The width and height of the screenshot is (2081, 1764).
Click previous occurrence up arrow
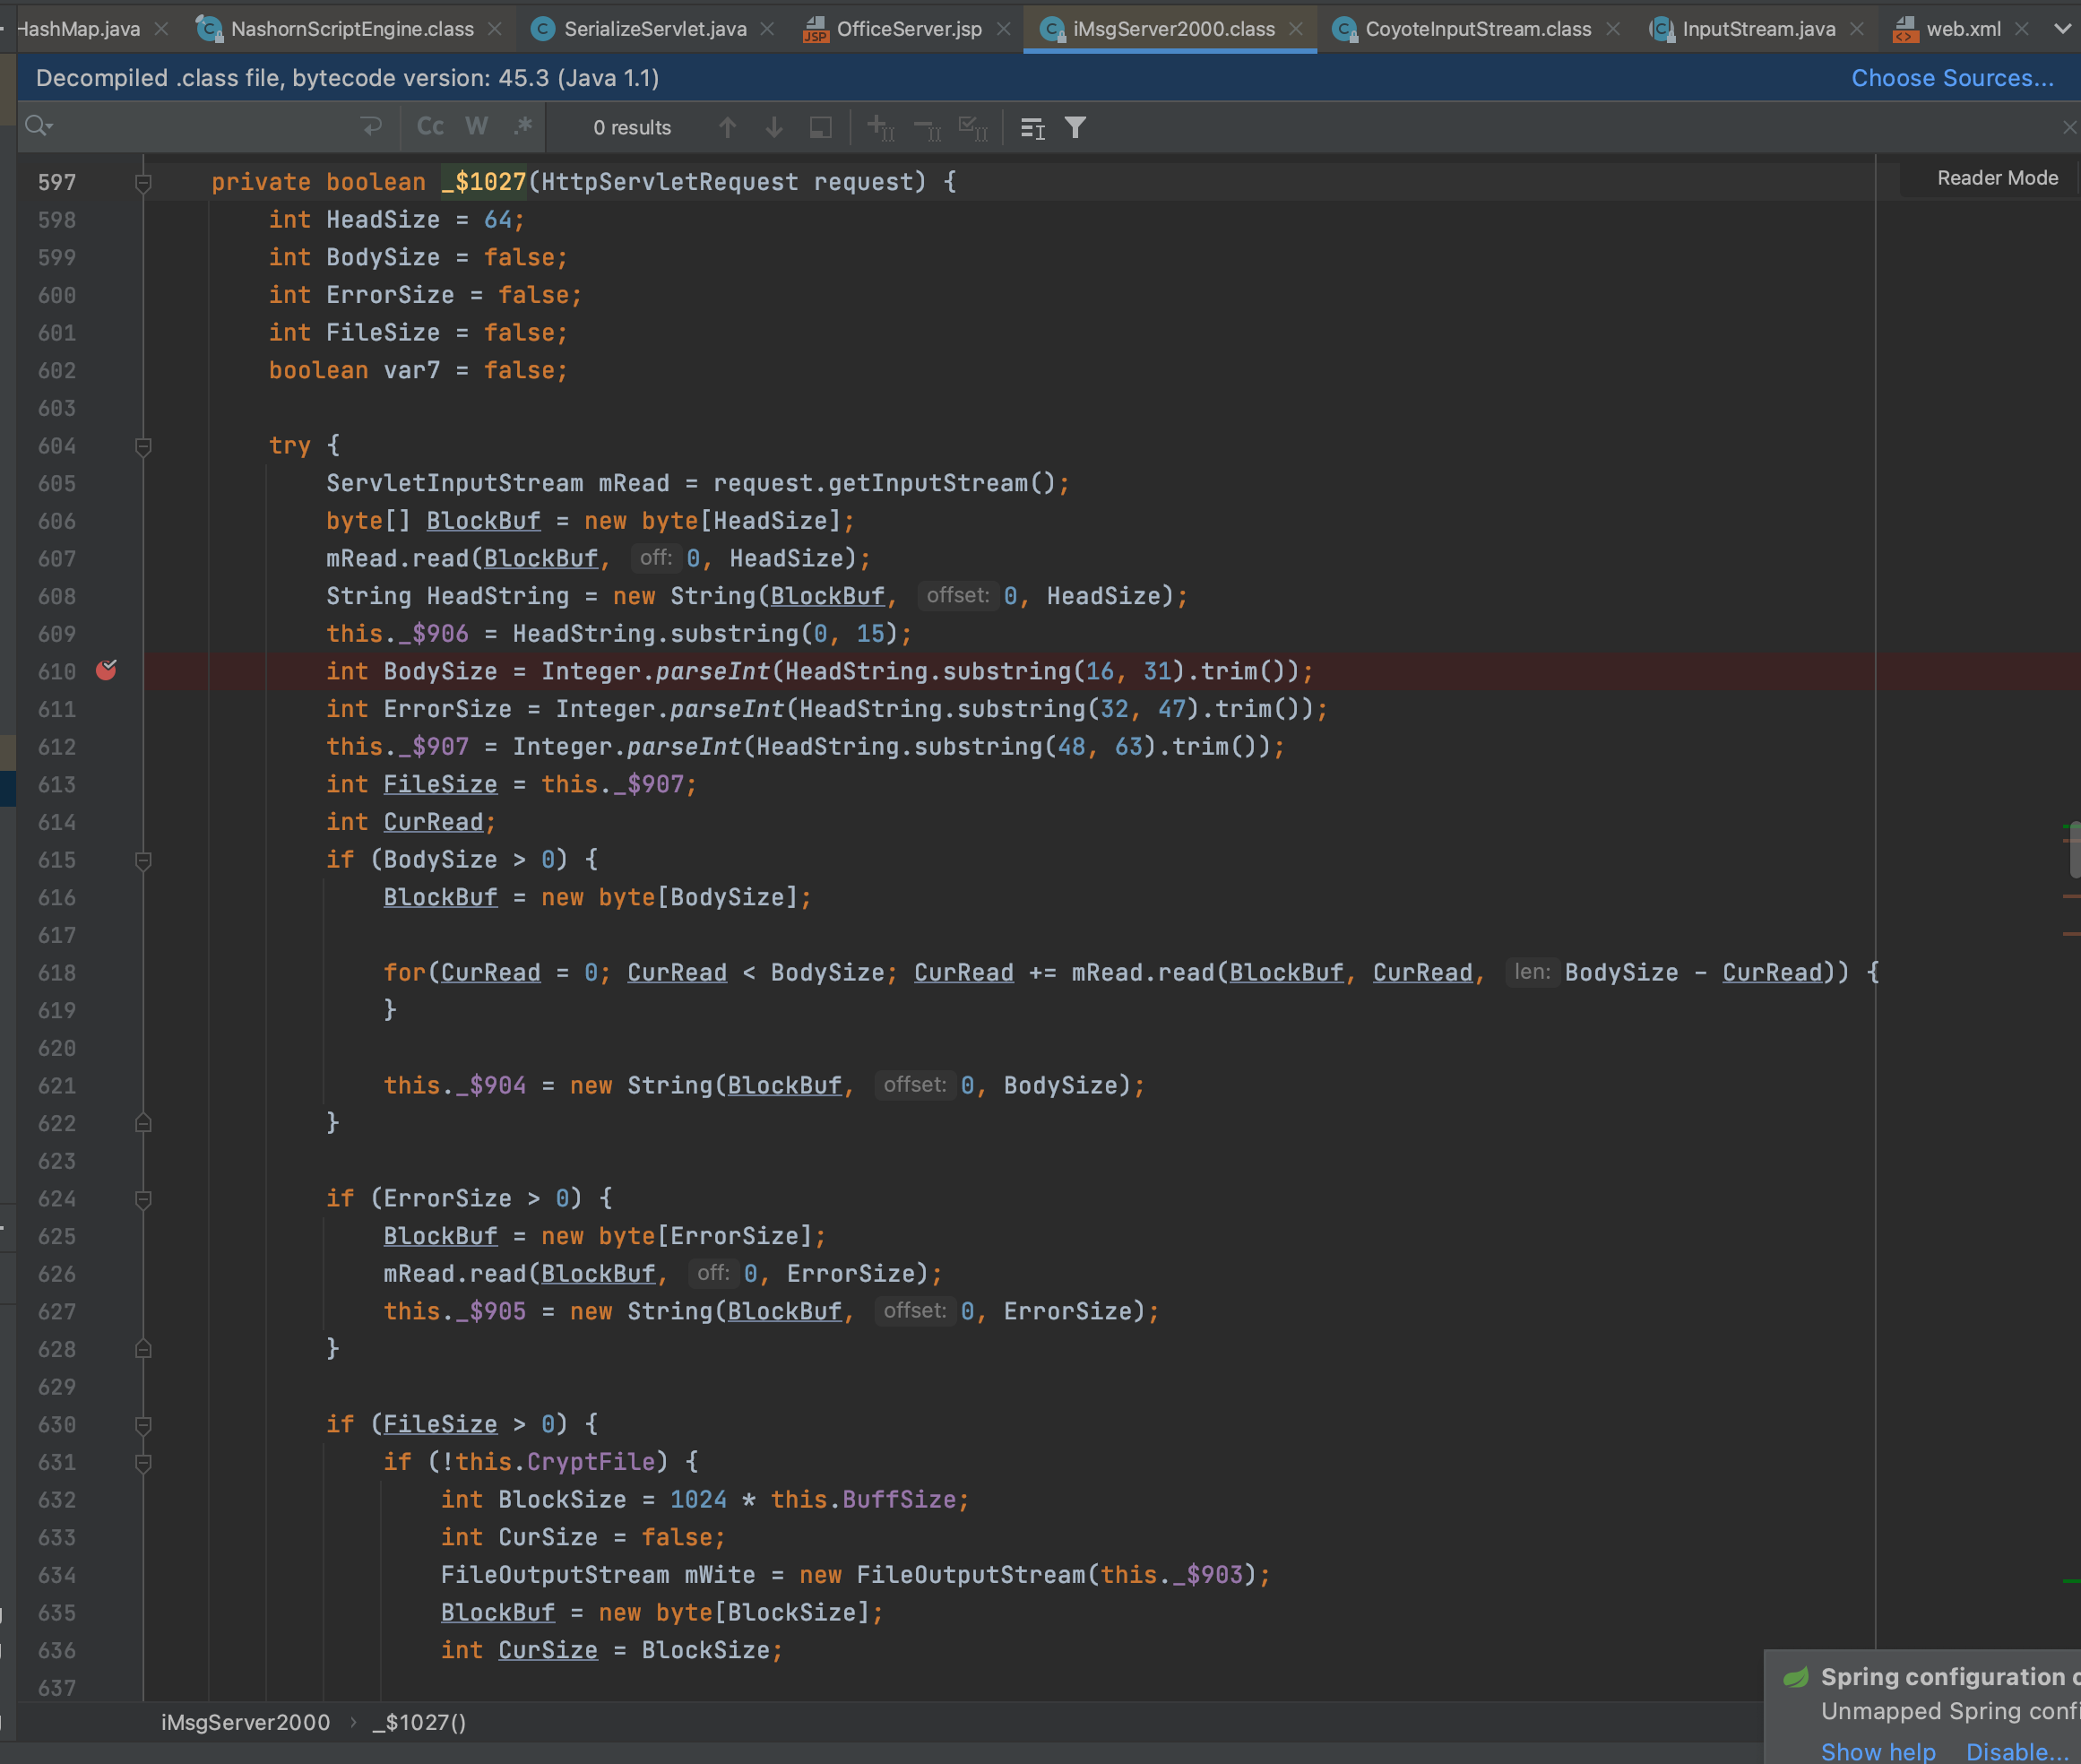[727, 128]
